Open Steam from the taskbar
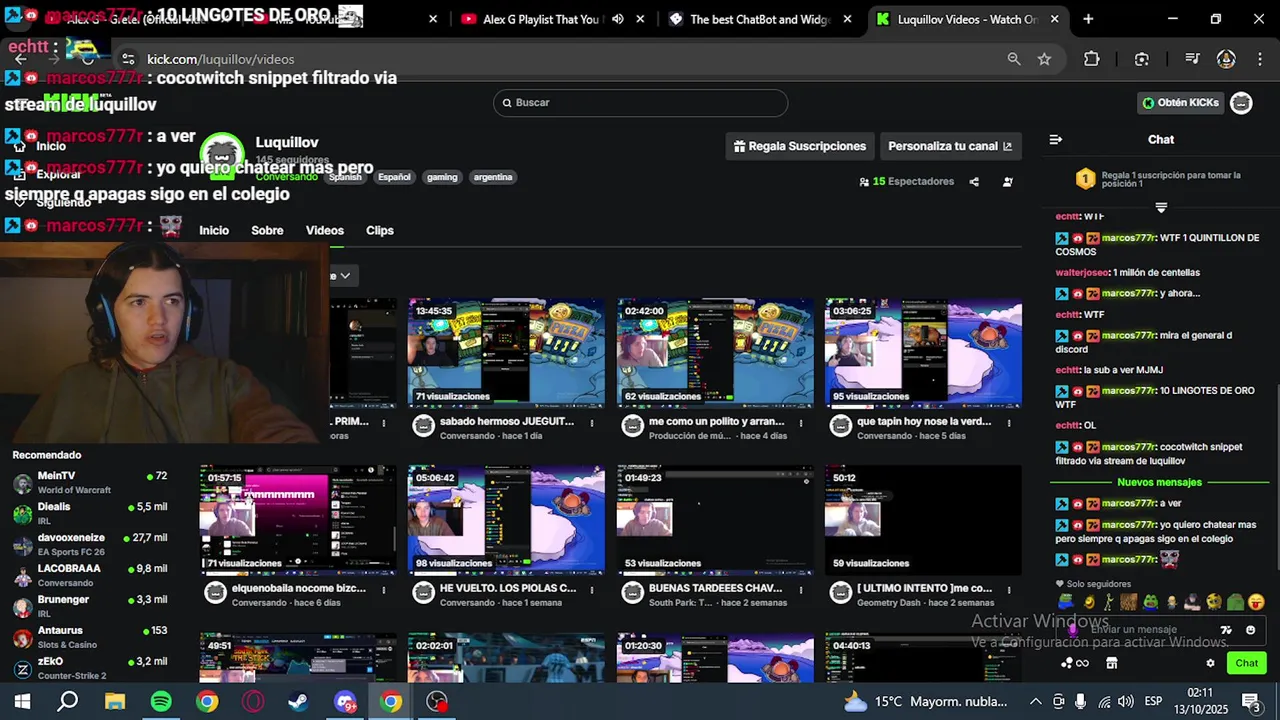 click(299, 702)
